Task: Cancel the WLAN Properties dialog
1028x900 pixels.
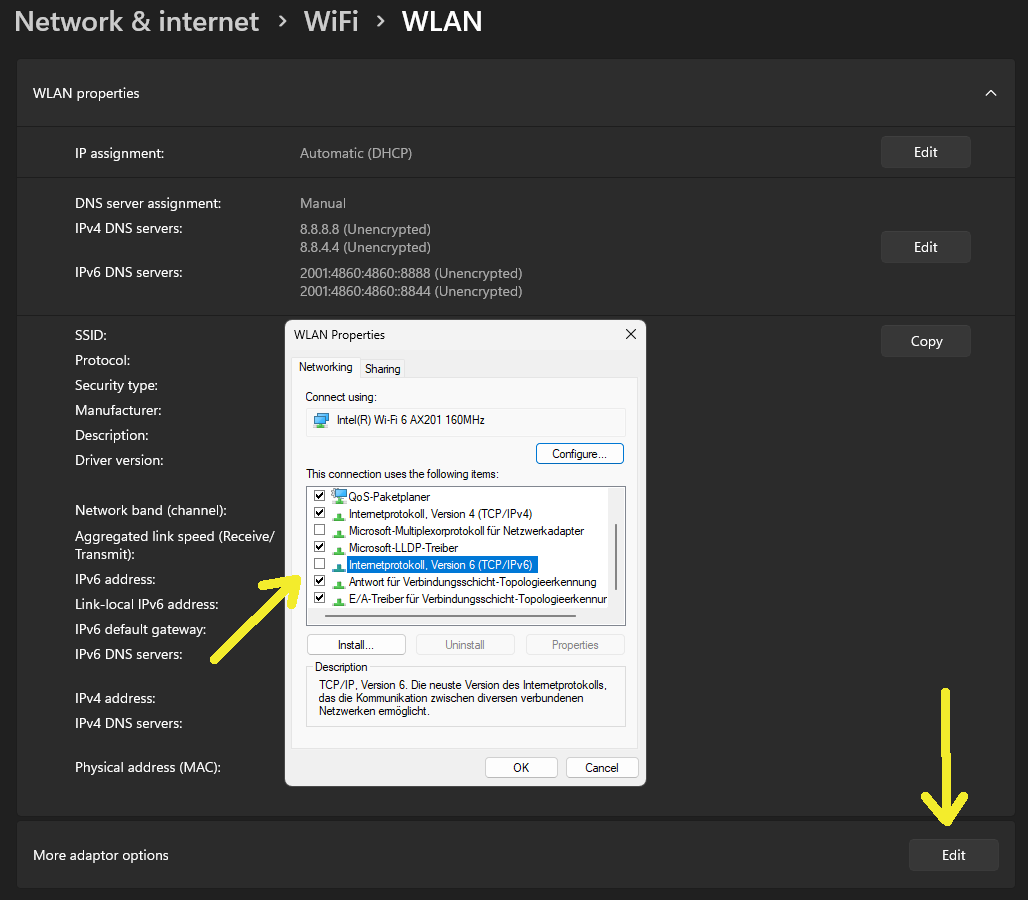Action: (602, 768)
